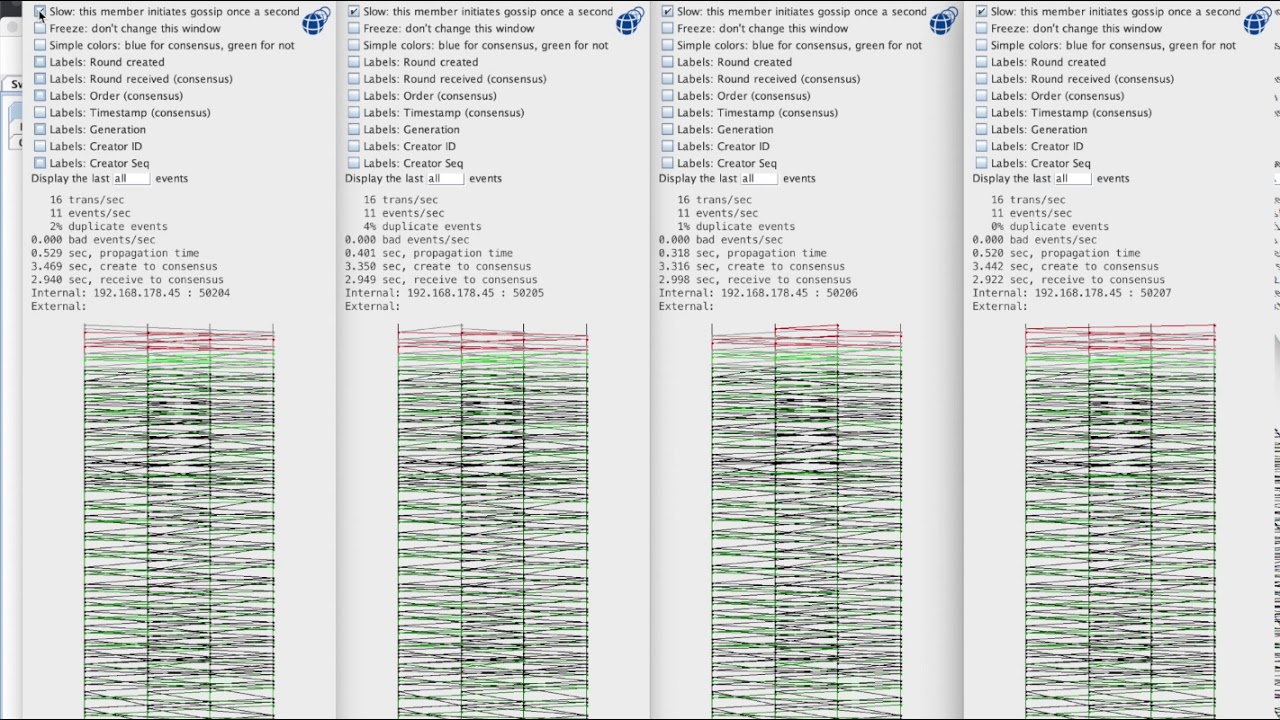Enable Freeze checkbox in port 50207 window

[x=982, y=29]
